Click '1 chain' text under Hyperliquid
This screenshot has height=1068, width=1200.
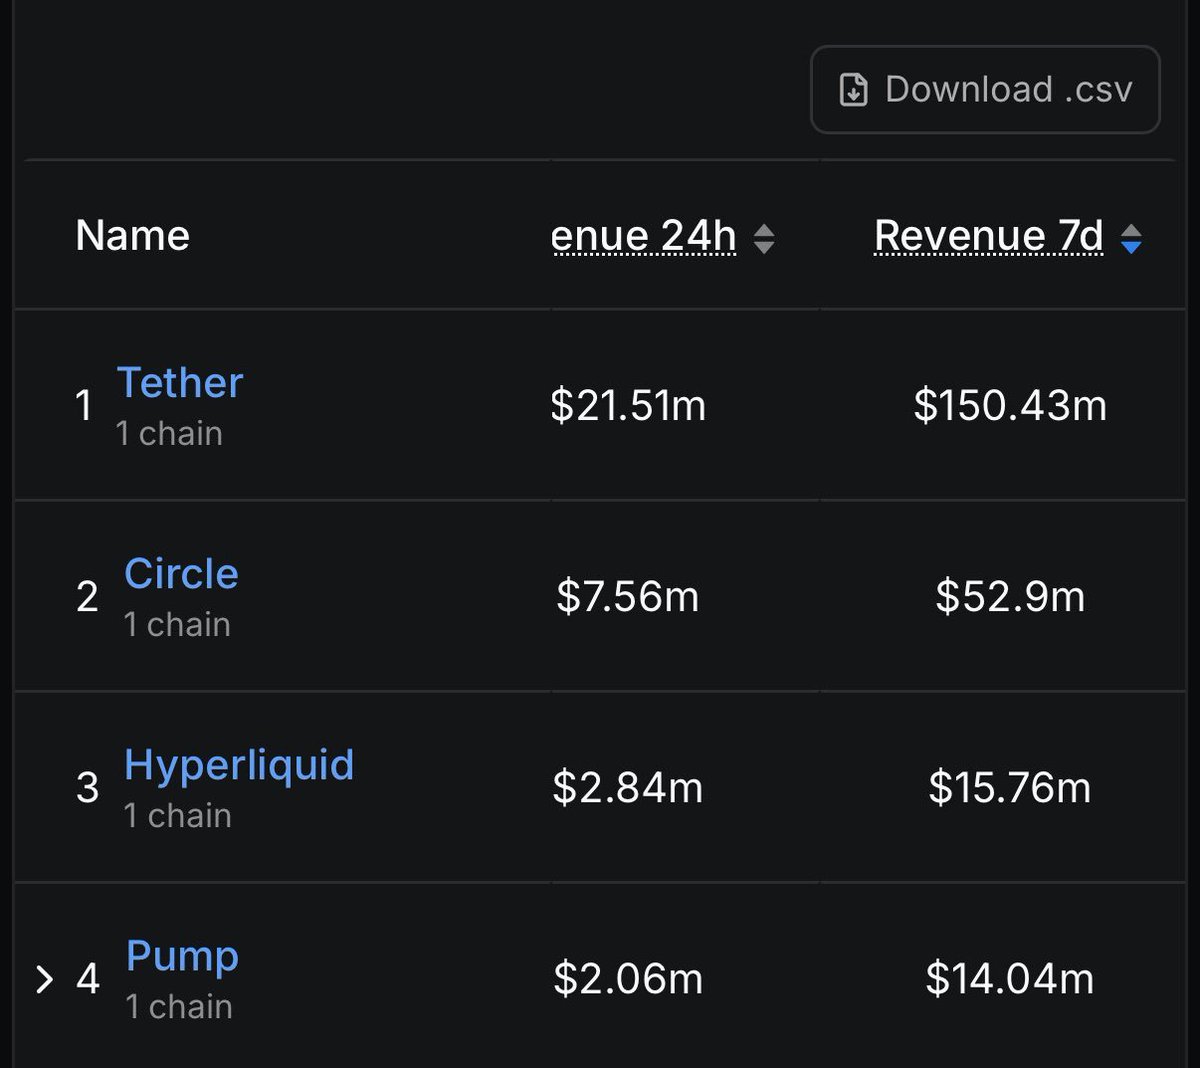[177, 815]
